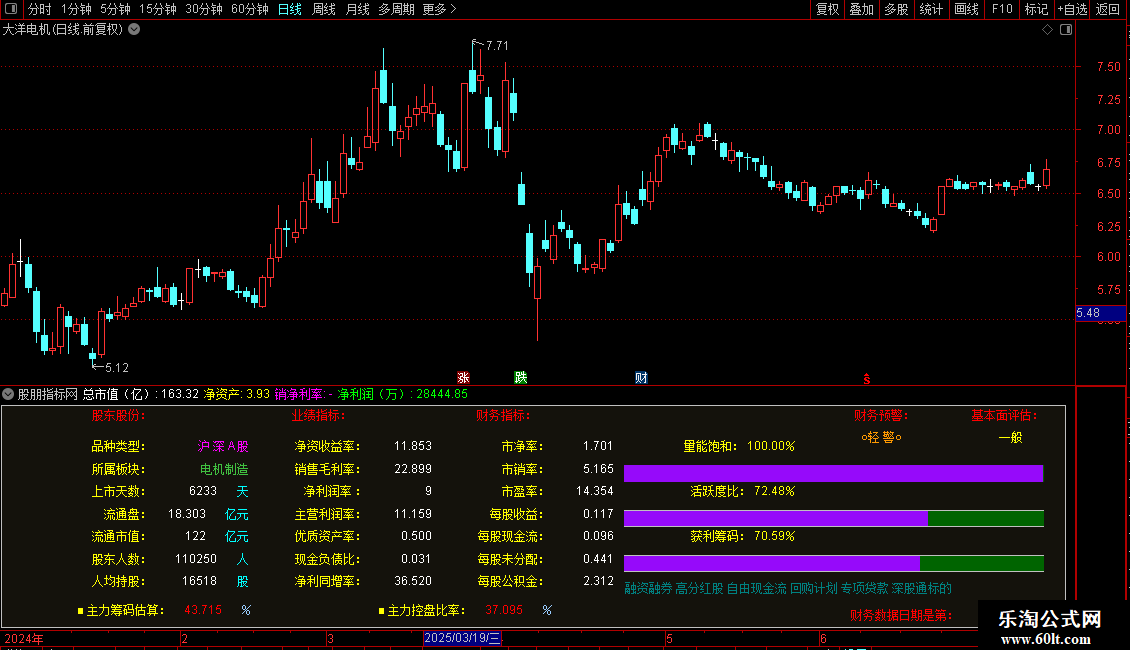Switch to 日线 daily chart

tap(290, 9)
